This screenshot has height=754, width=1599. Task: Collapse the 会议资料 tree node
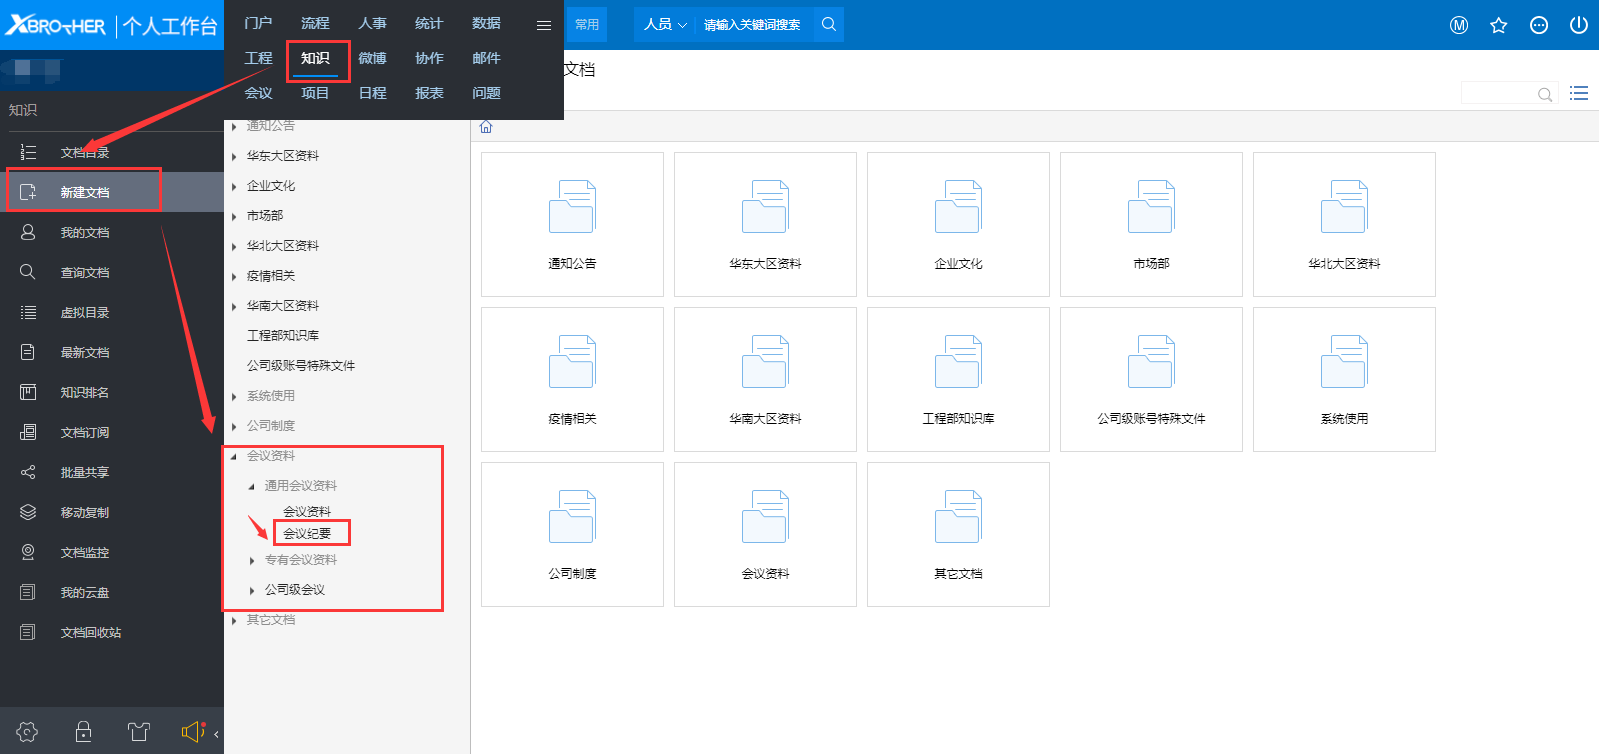coord(234,456)
